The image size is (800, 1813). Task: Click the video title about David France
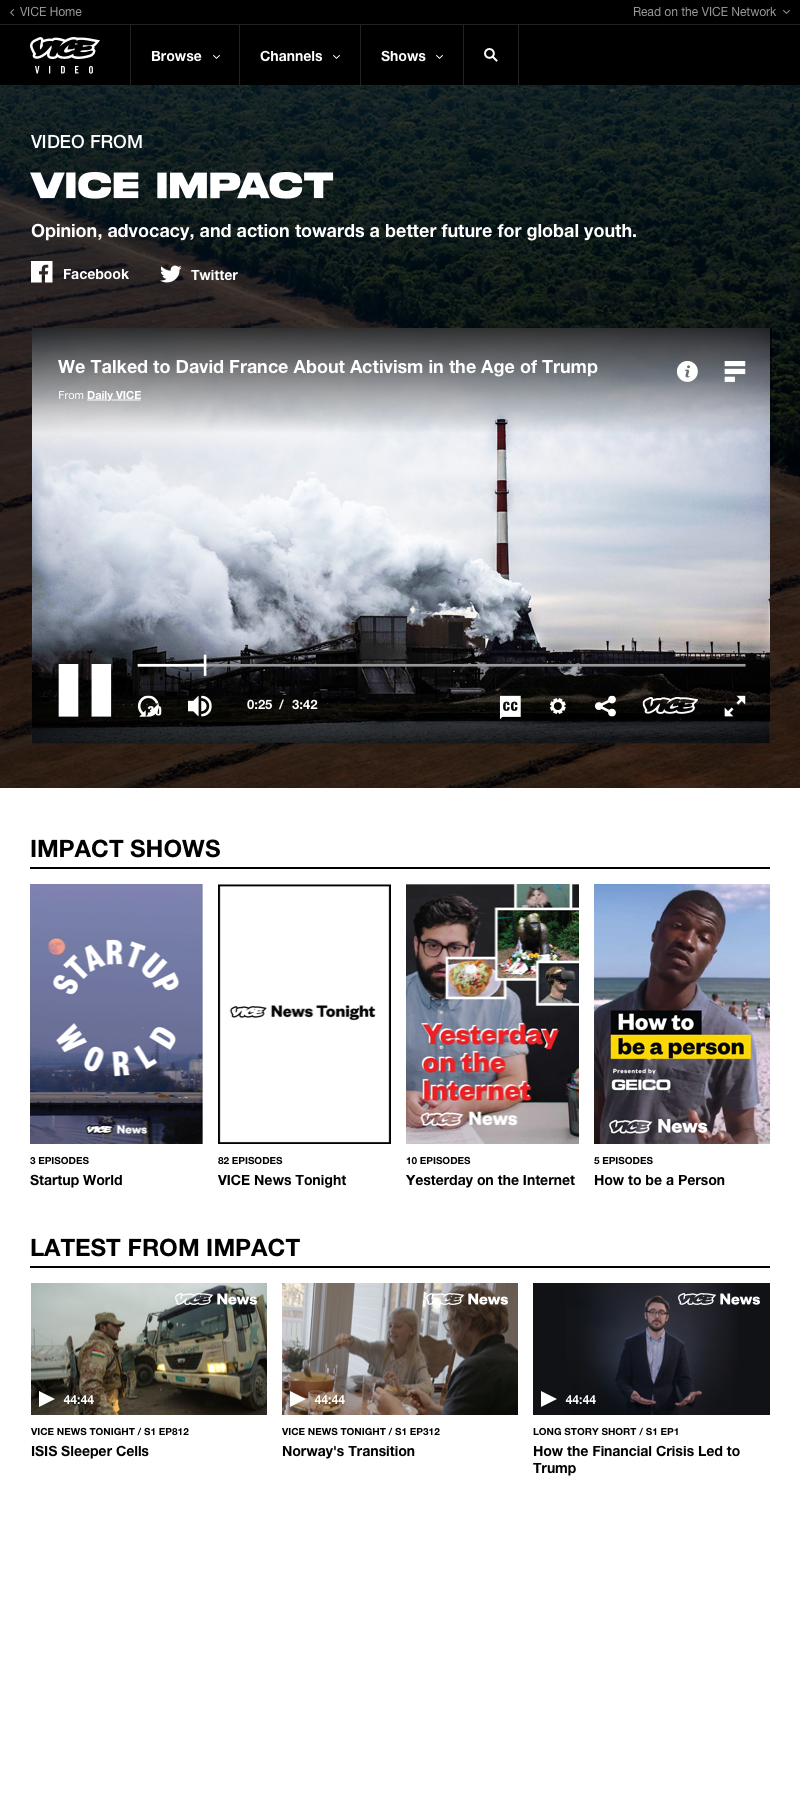coord(328,367)
